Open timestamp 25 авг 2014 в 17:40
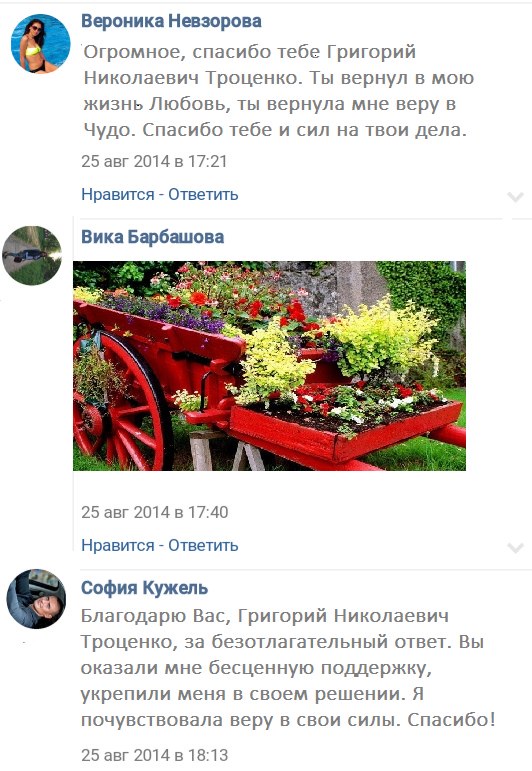 pyautogui.click(x=154, y=512)
